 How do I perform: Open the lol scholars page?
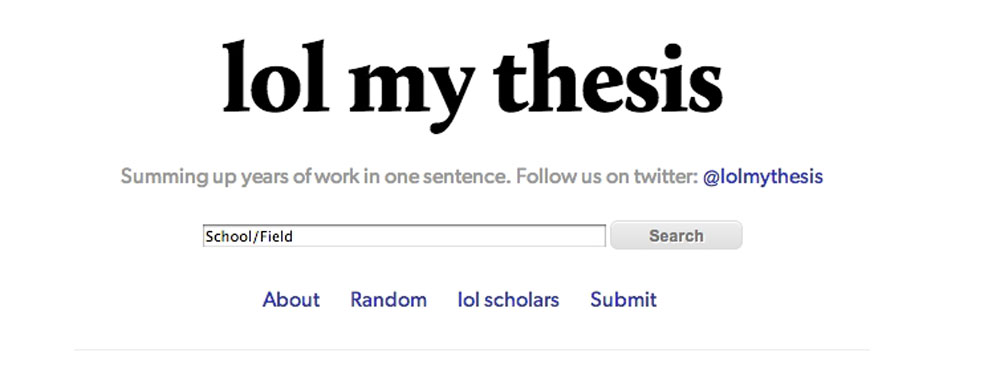[508, 299]
